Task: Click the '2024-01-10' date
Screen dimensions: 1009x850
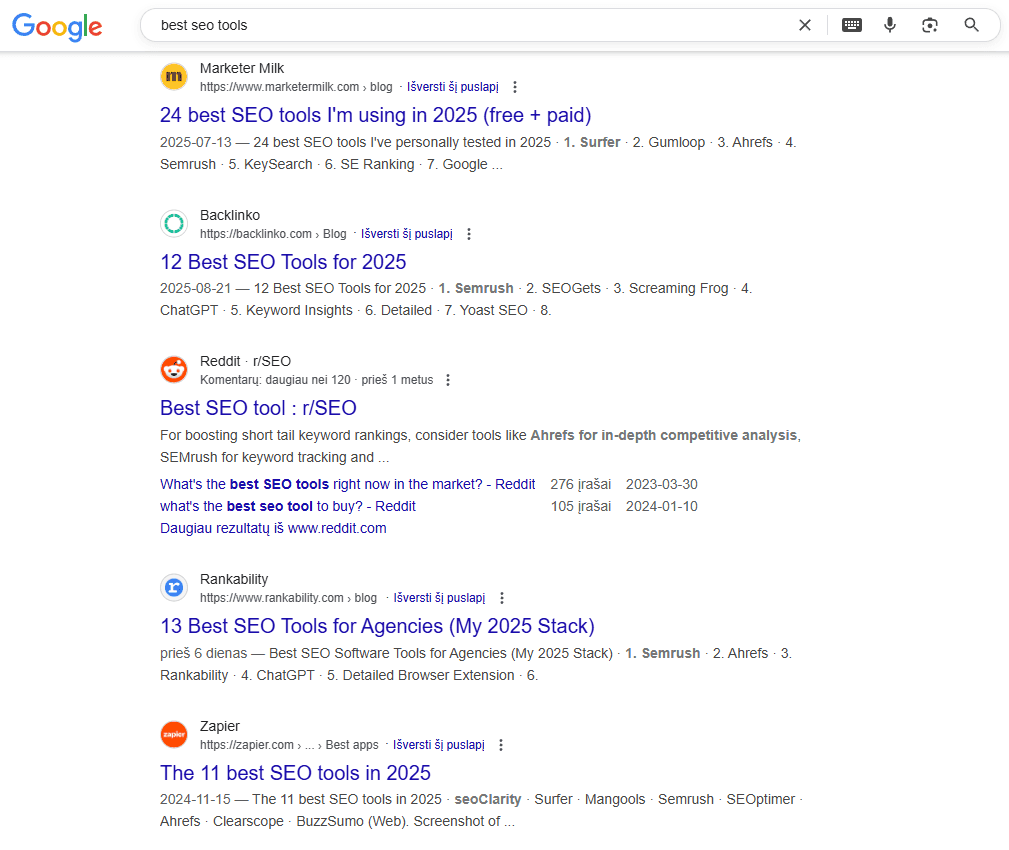Action: point(662,506)
